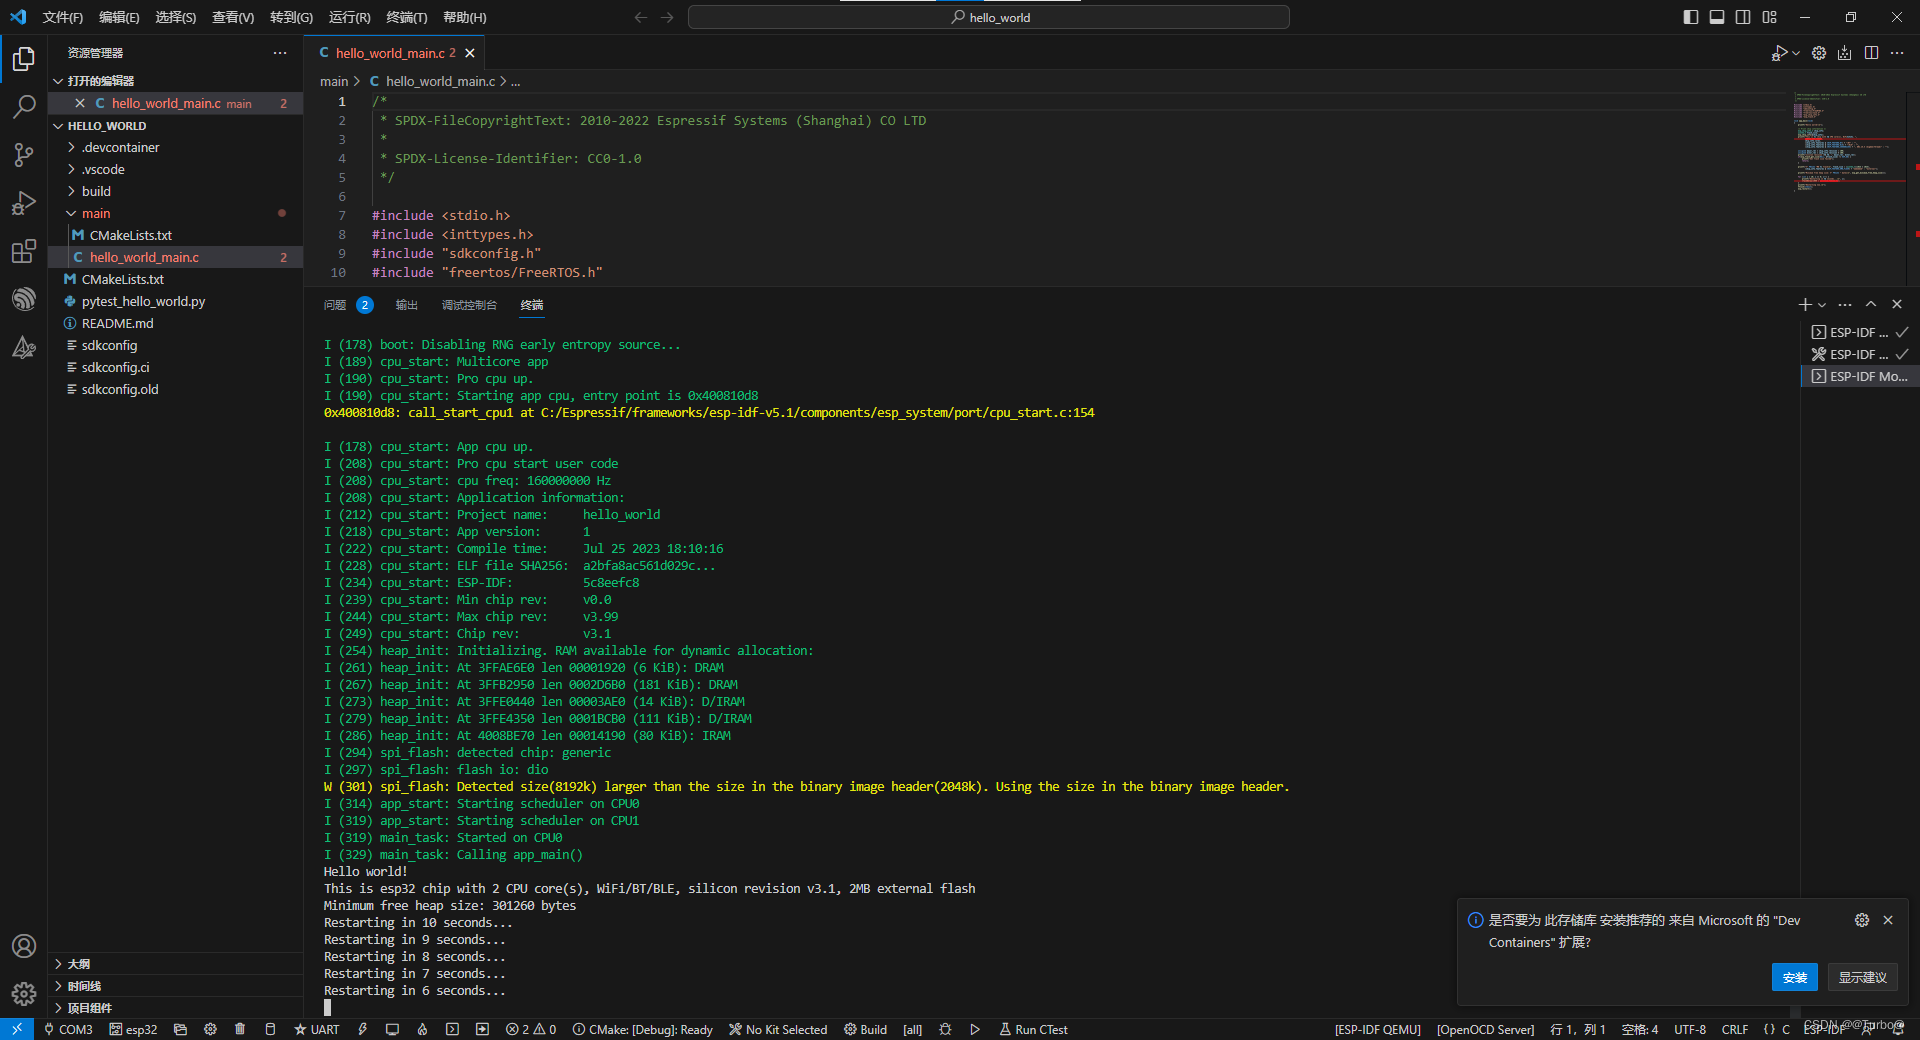Image resolution: width=1920 pixels, height=1040 pixels.
Task: Click the Build button in status bar
Action: tap(865, 1030)
